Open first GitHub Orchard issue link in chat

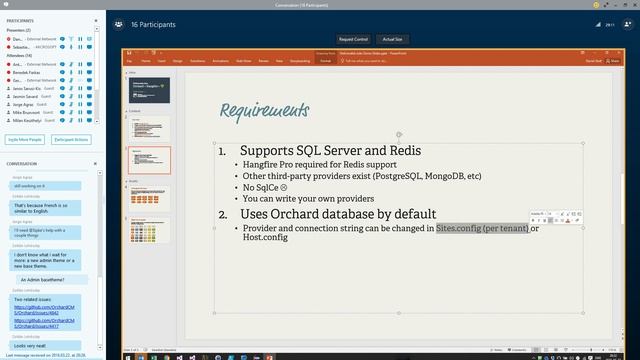(44, 310)
